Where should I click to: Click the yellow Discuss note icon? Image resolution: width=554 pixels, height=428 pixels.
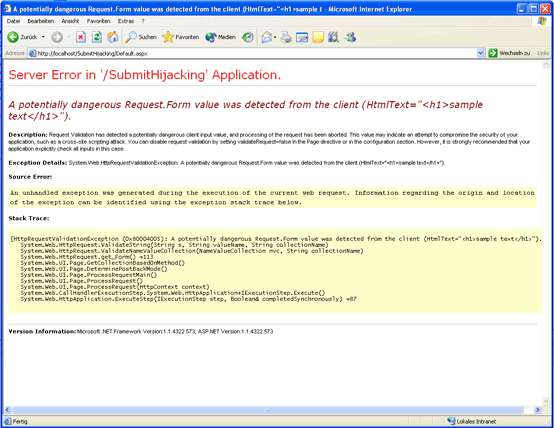(318, 37)
